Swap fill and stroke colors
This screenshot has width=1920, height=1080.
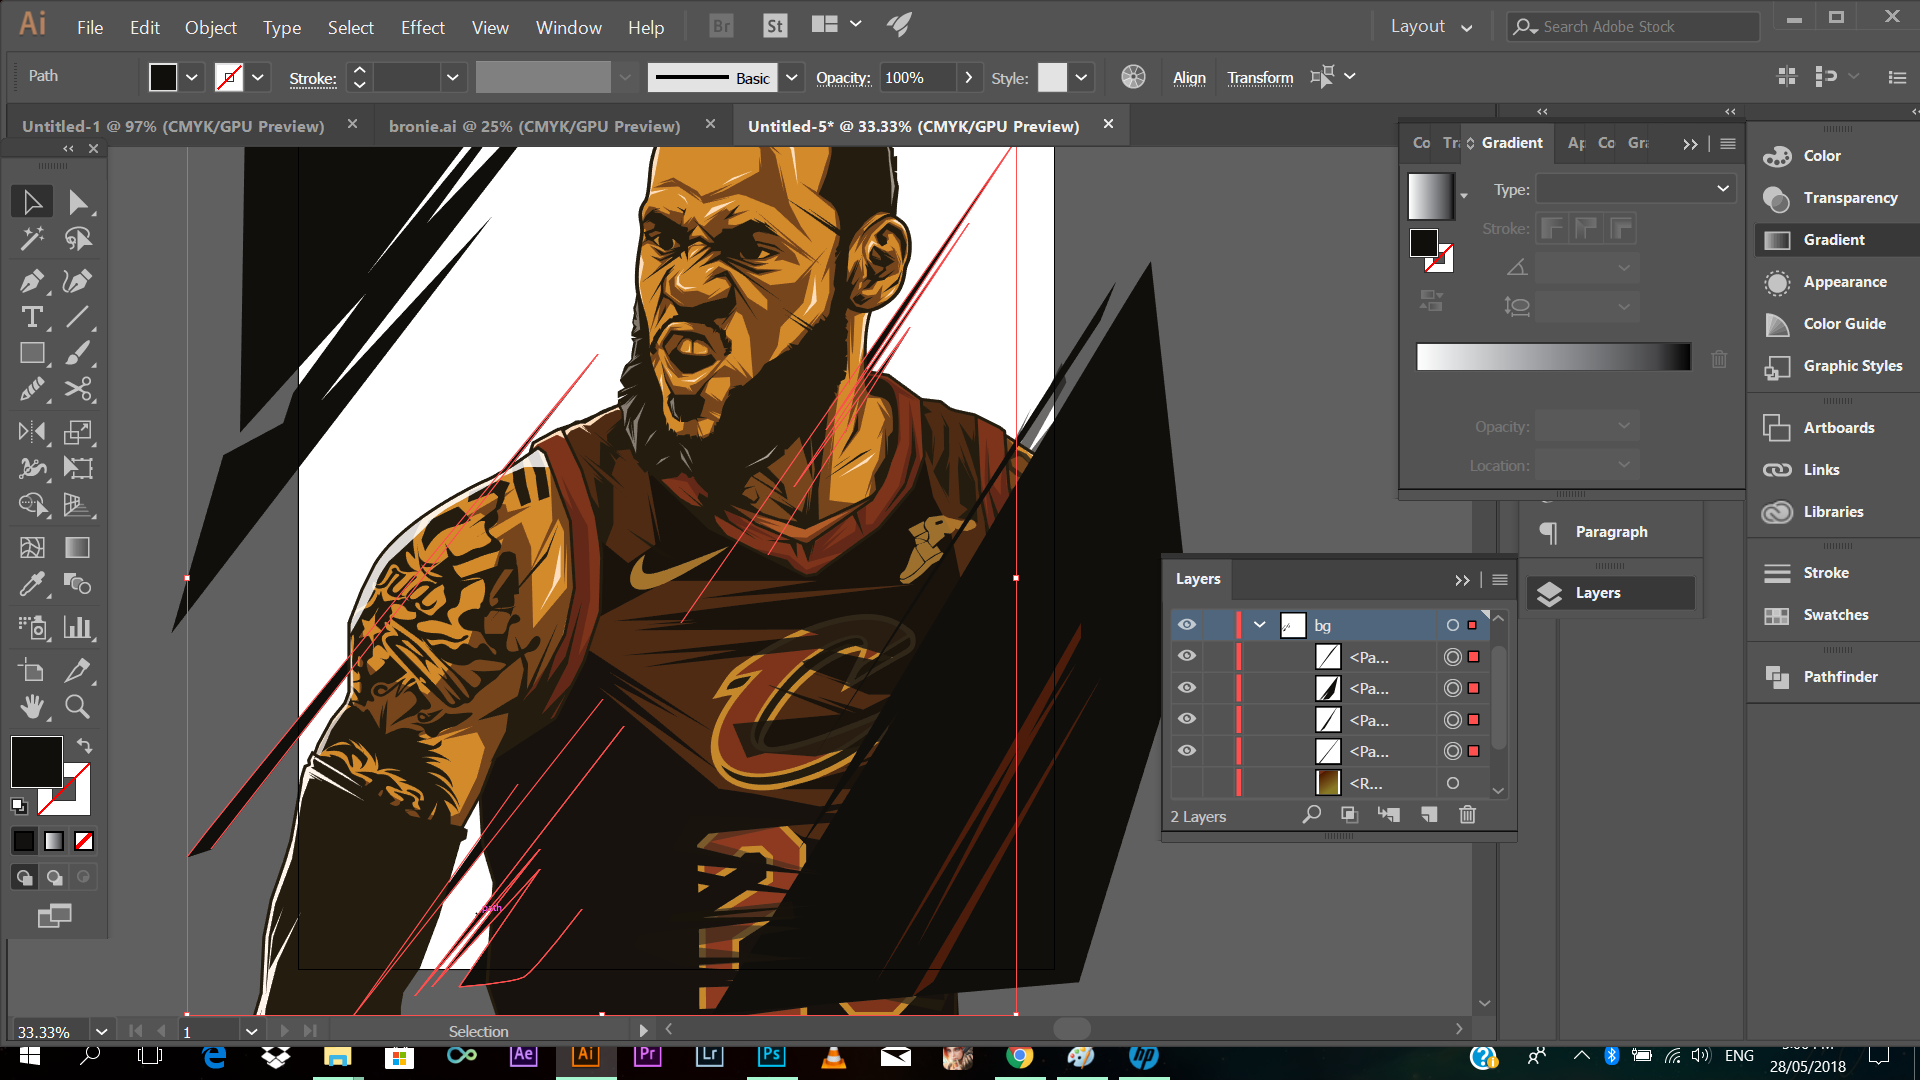(x=85, y=745)
